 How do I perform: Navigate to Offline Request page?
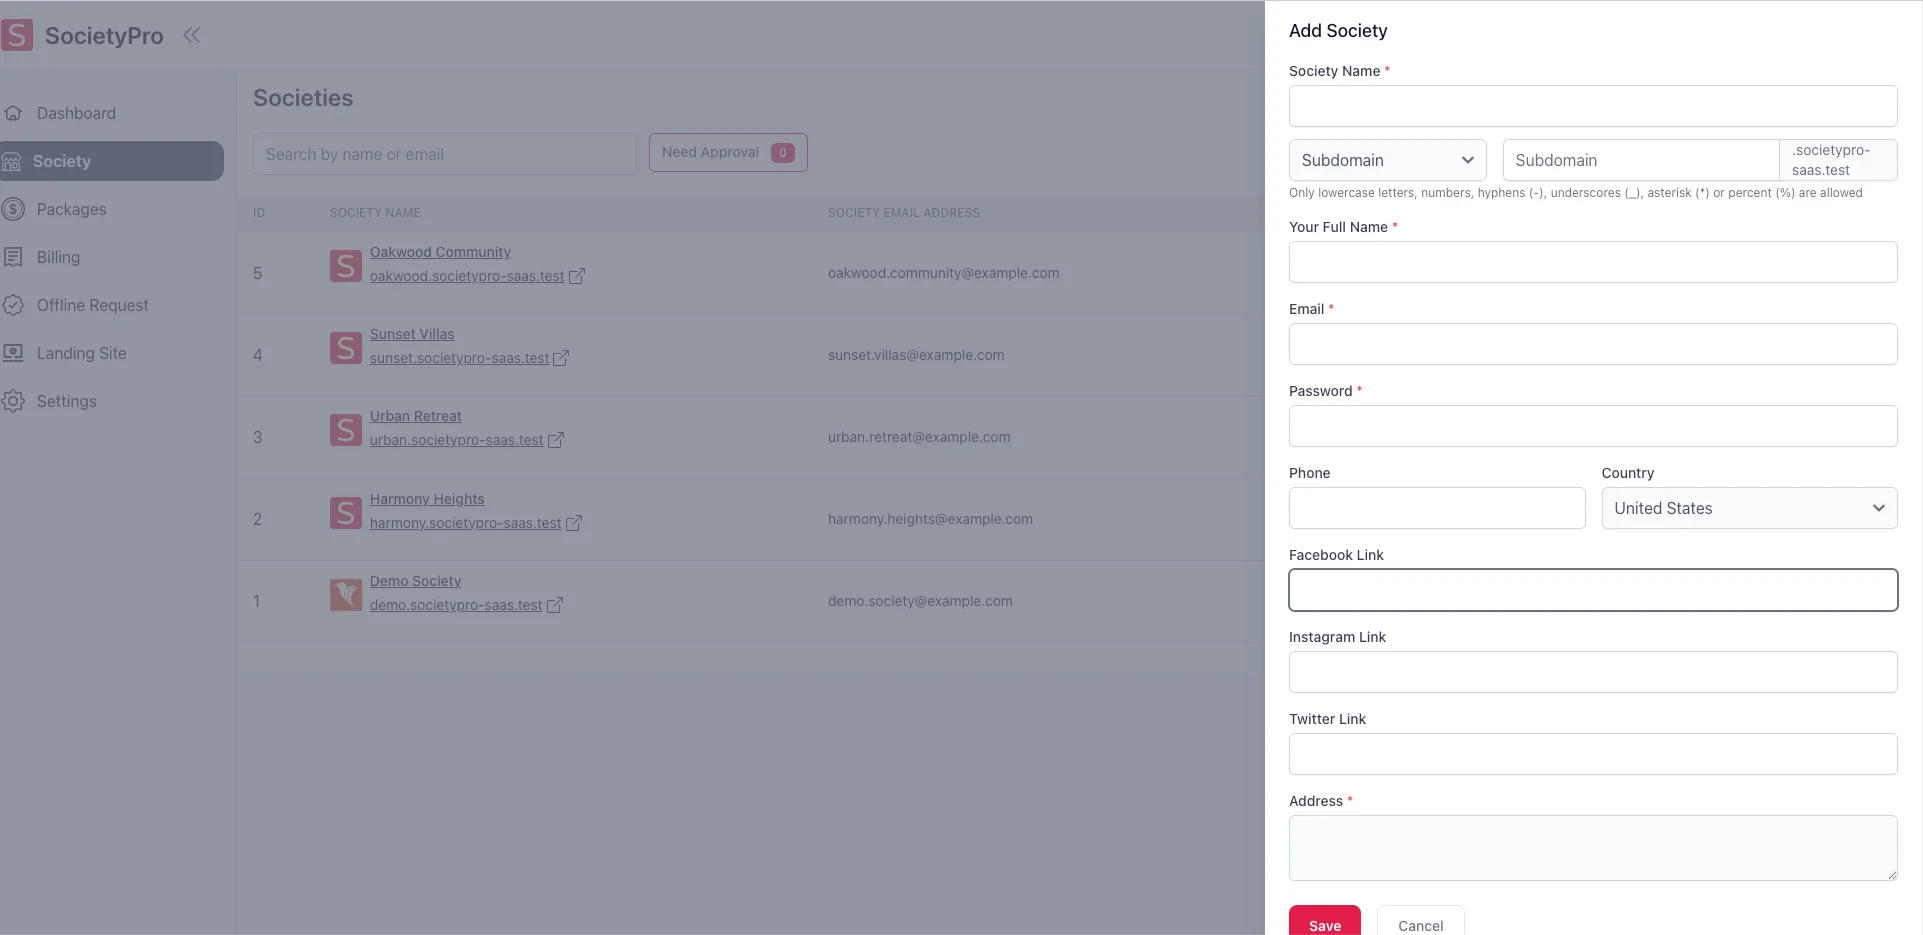tap(92, 305)
